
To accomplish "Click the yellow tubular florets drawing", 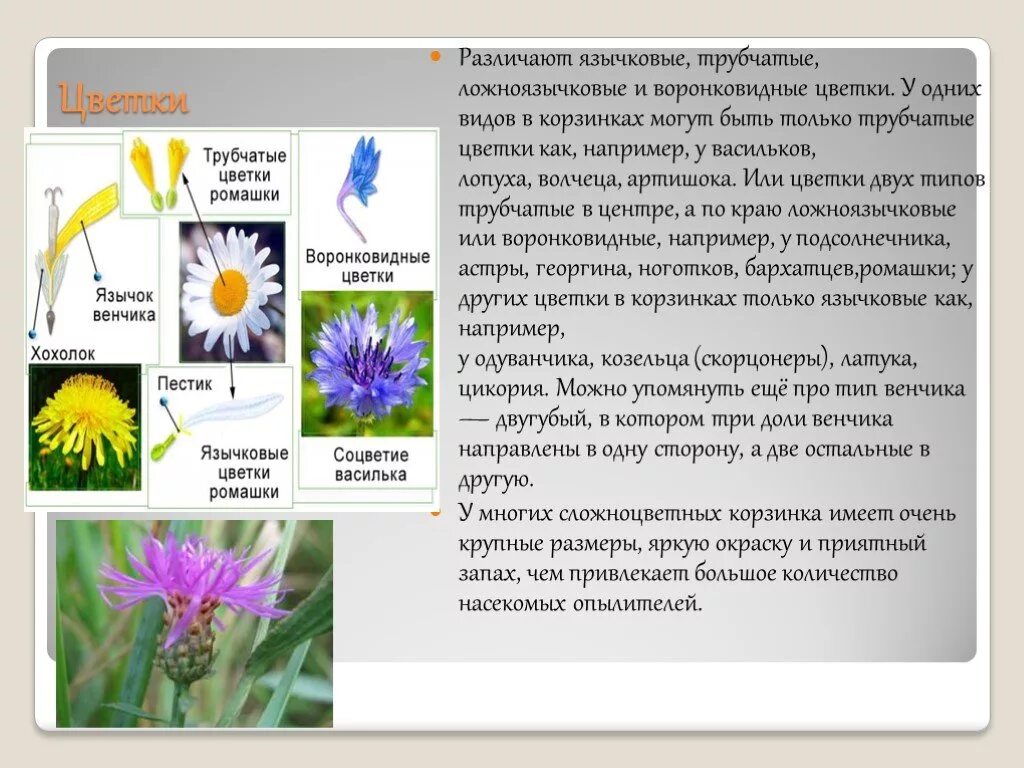I will (x=160, y=172).
